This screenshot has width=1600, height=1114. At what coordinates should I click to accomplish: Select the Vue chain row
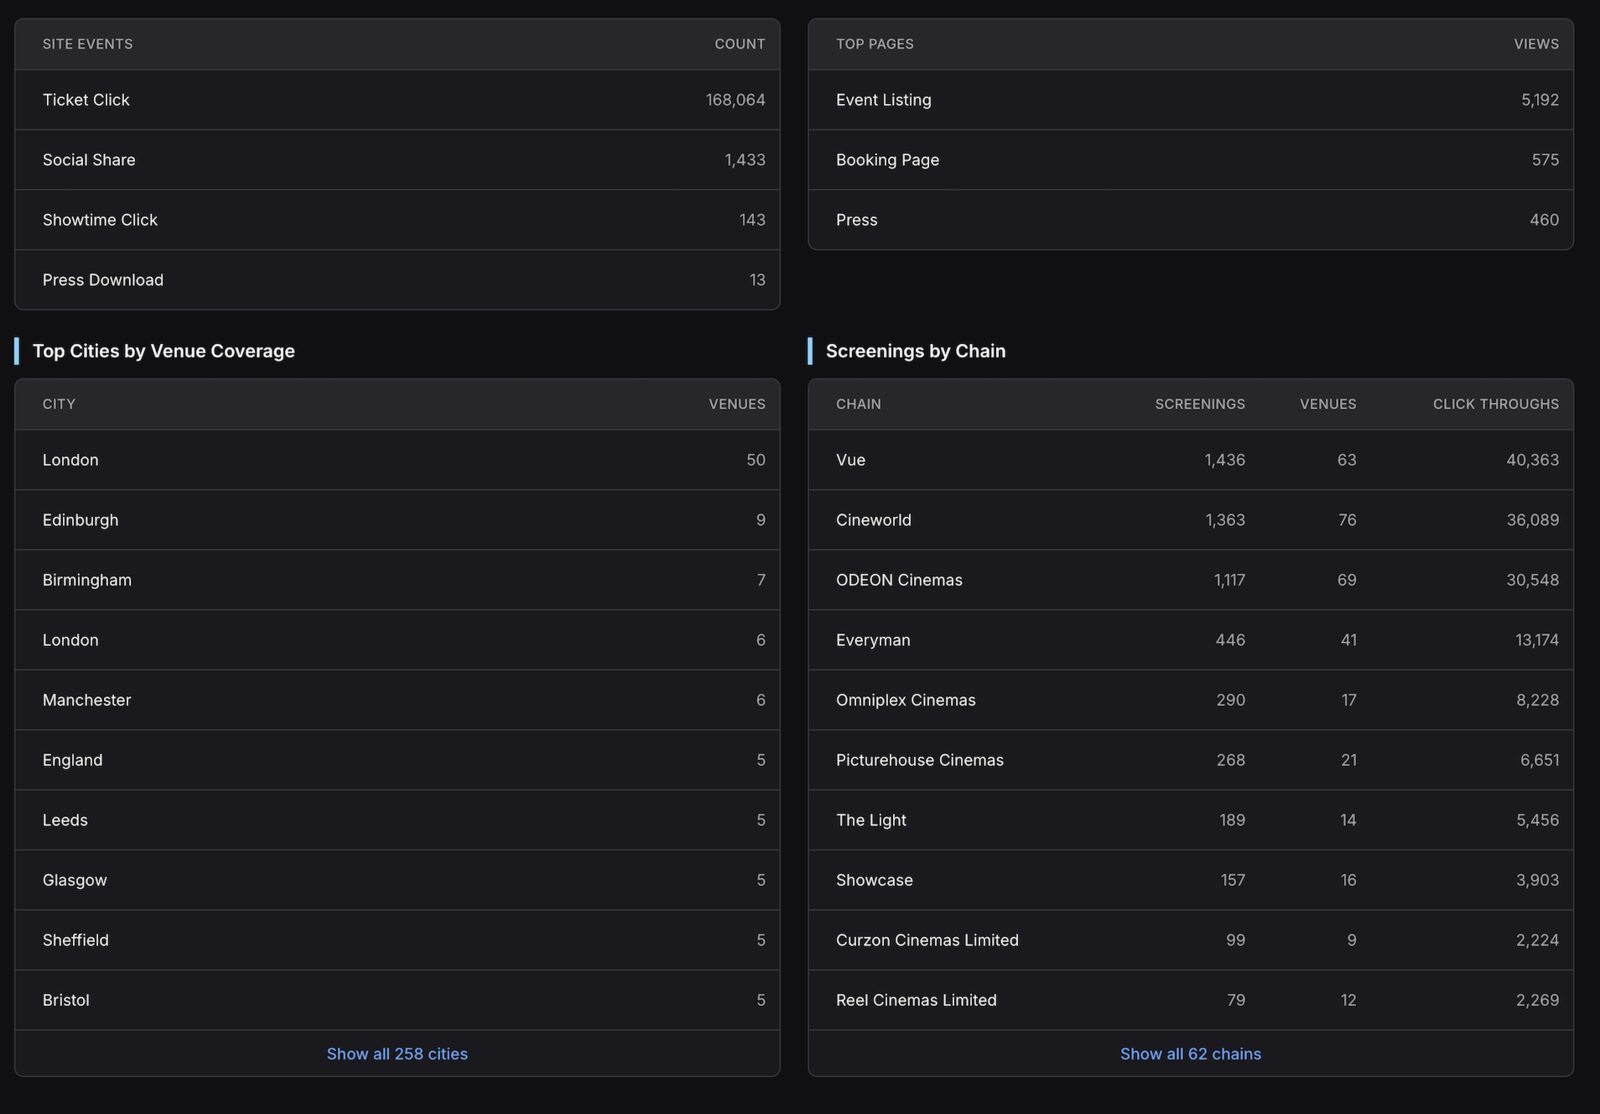click(1190, 460)
